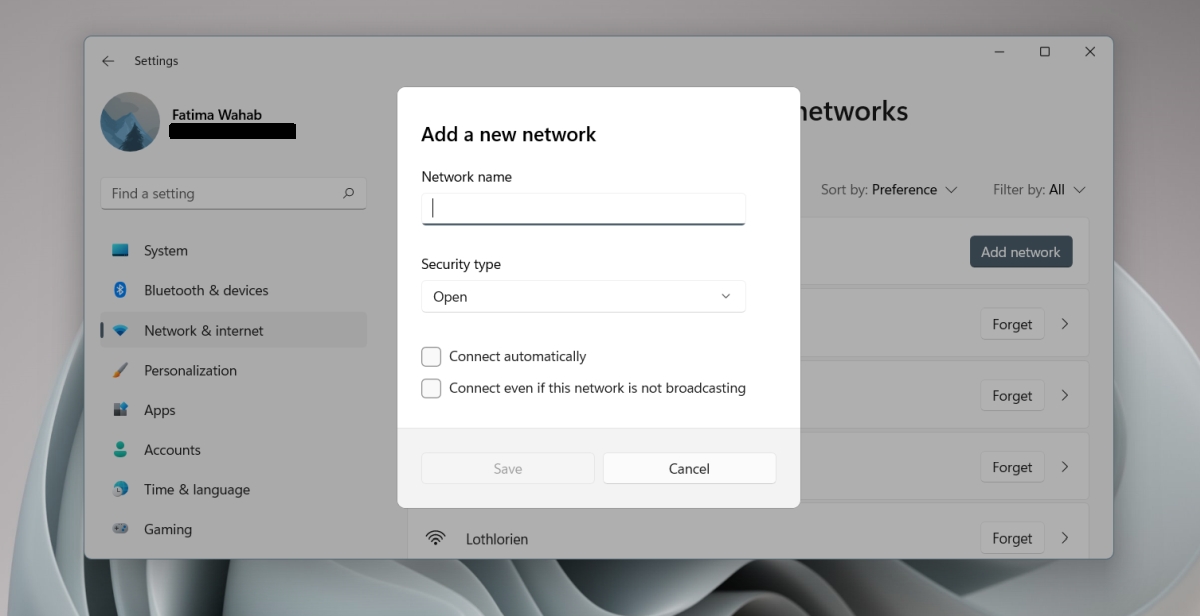Forget the third listed network
The image size is (1200, 616).
(x=1012, y=467)
